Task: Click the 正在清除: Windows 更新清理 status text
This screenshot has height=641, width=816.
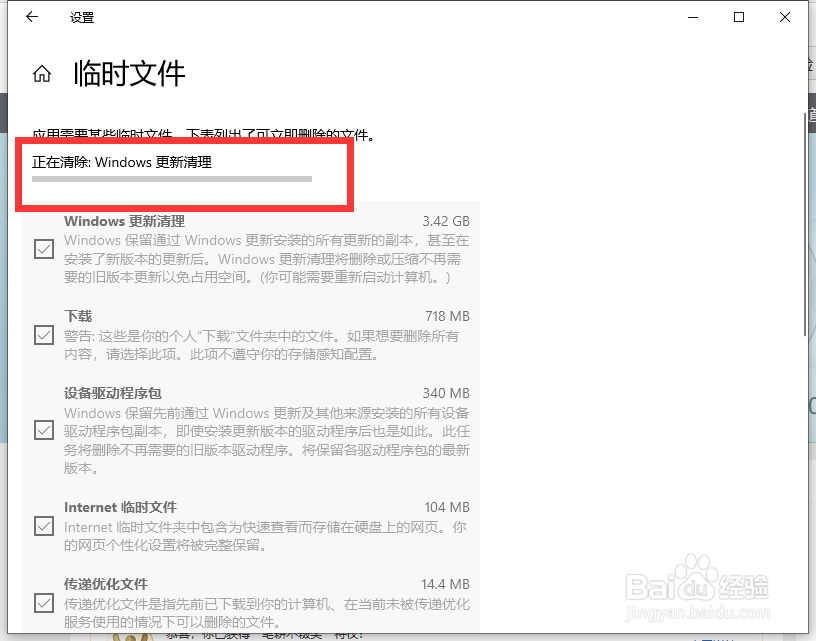Action: point(122,162)
